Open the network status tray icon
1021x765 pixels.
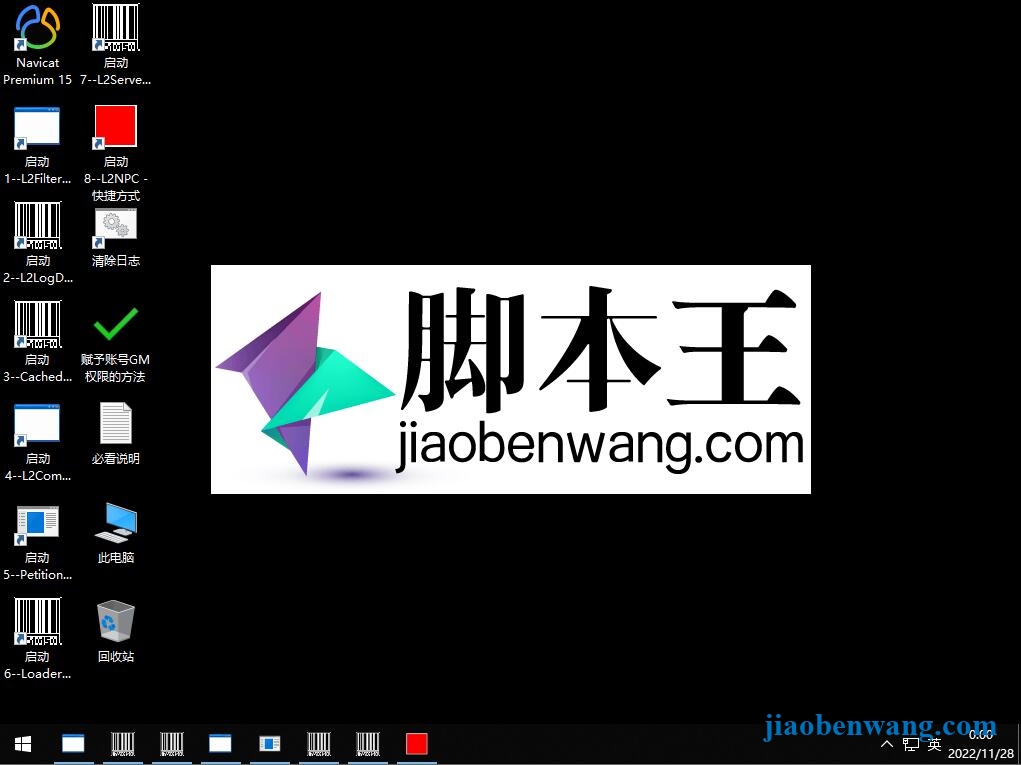point(911,744)
